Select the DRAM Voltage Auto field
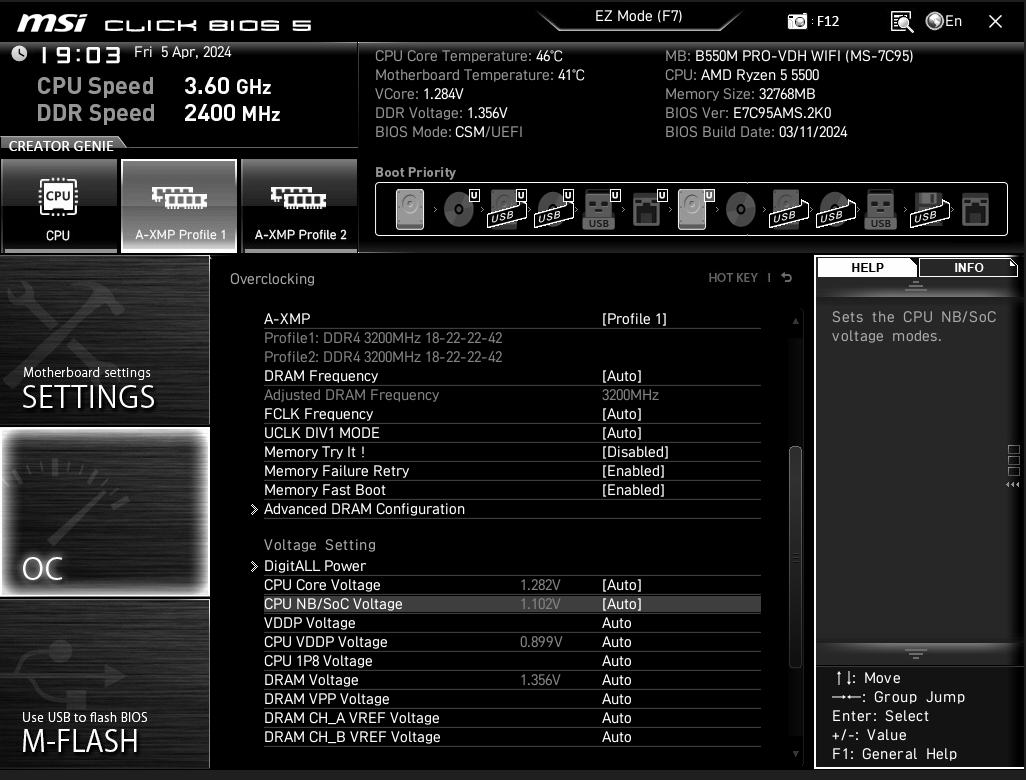Image resolution: width=1026 pixels, height=780 pixels. click(x=616, y=680)
